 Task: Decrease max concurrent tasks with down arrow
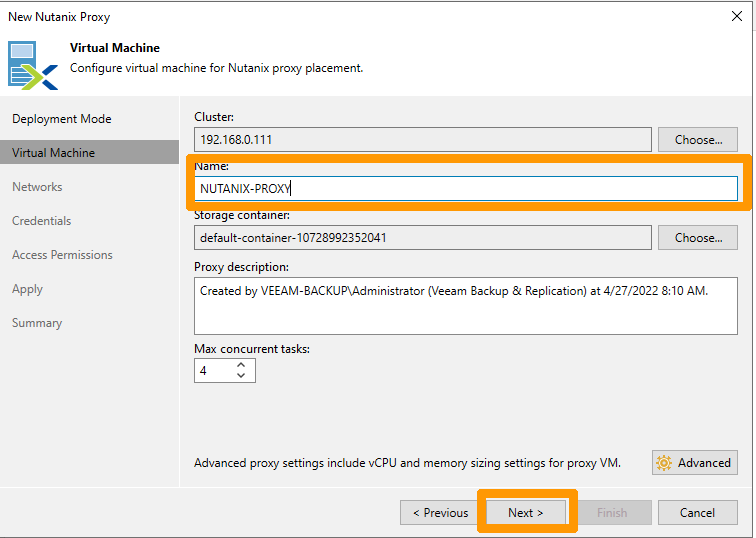click(241, 376)
